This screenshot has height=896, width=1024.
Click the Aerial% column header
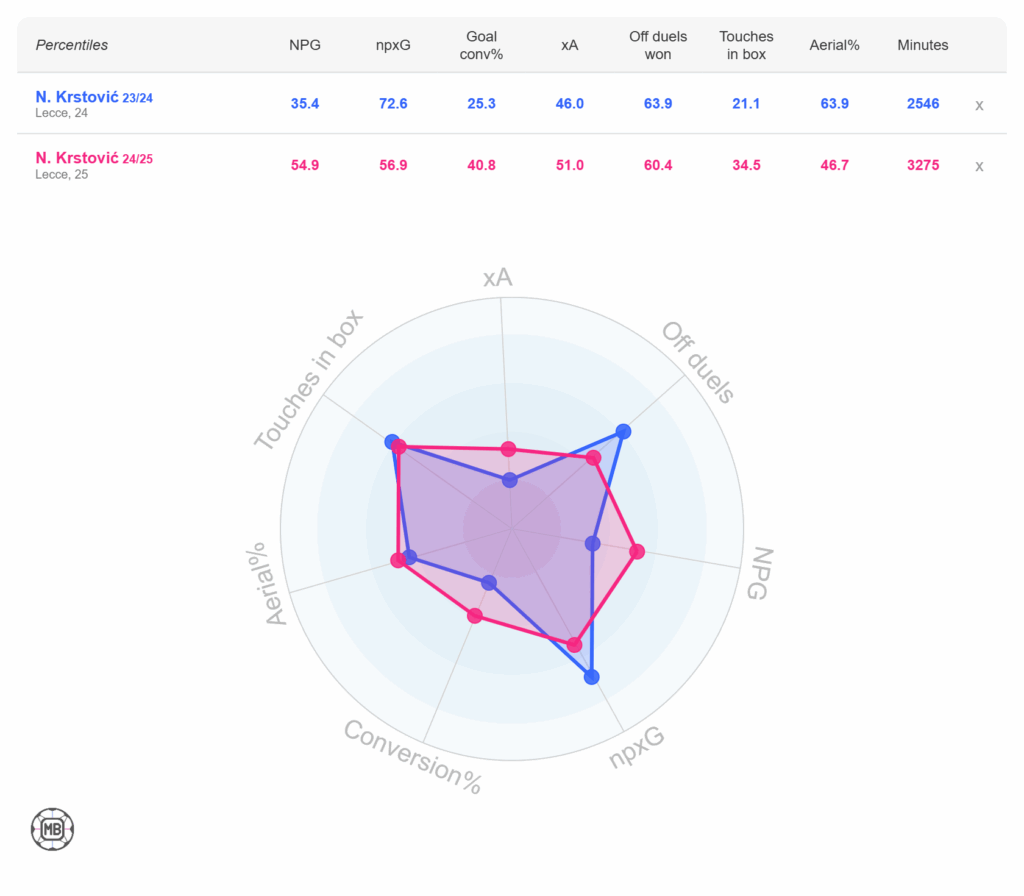coord(834,45)
